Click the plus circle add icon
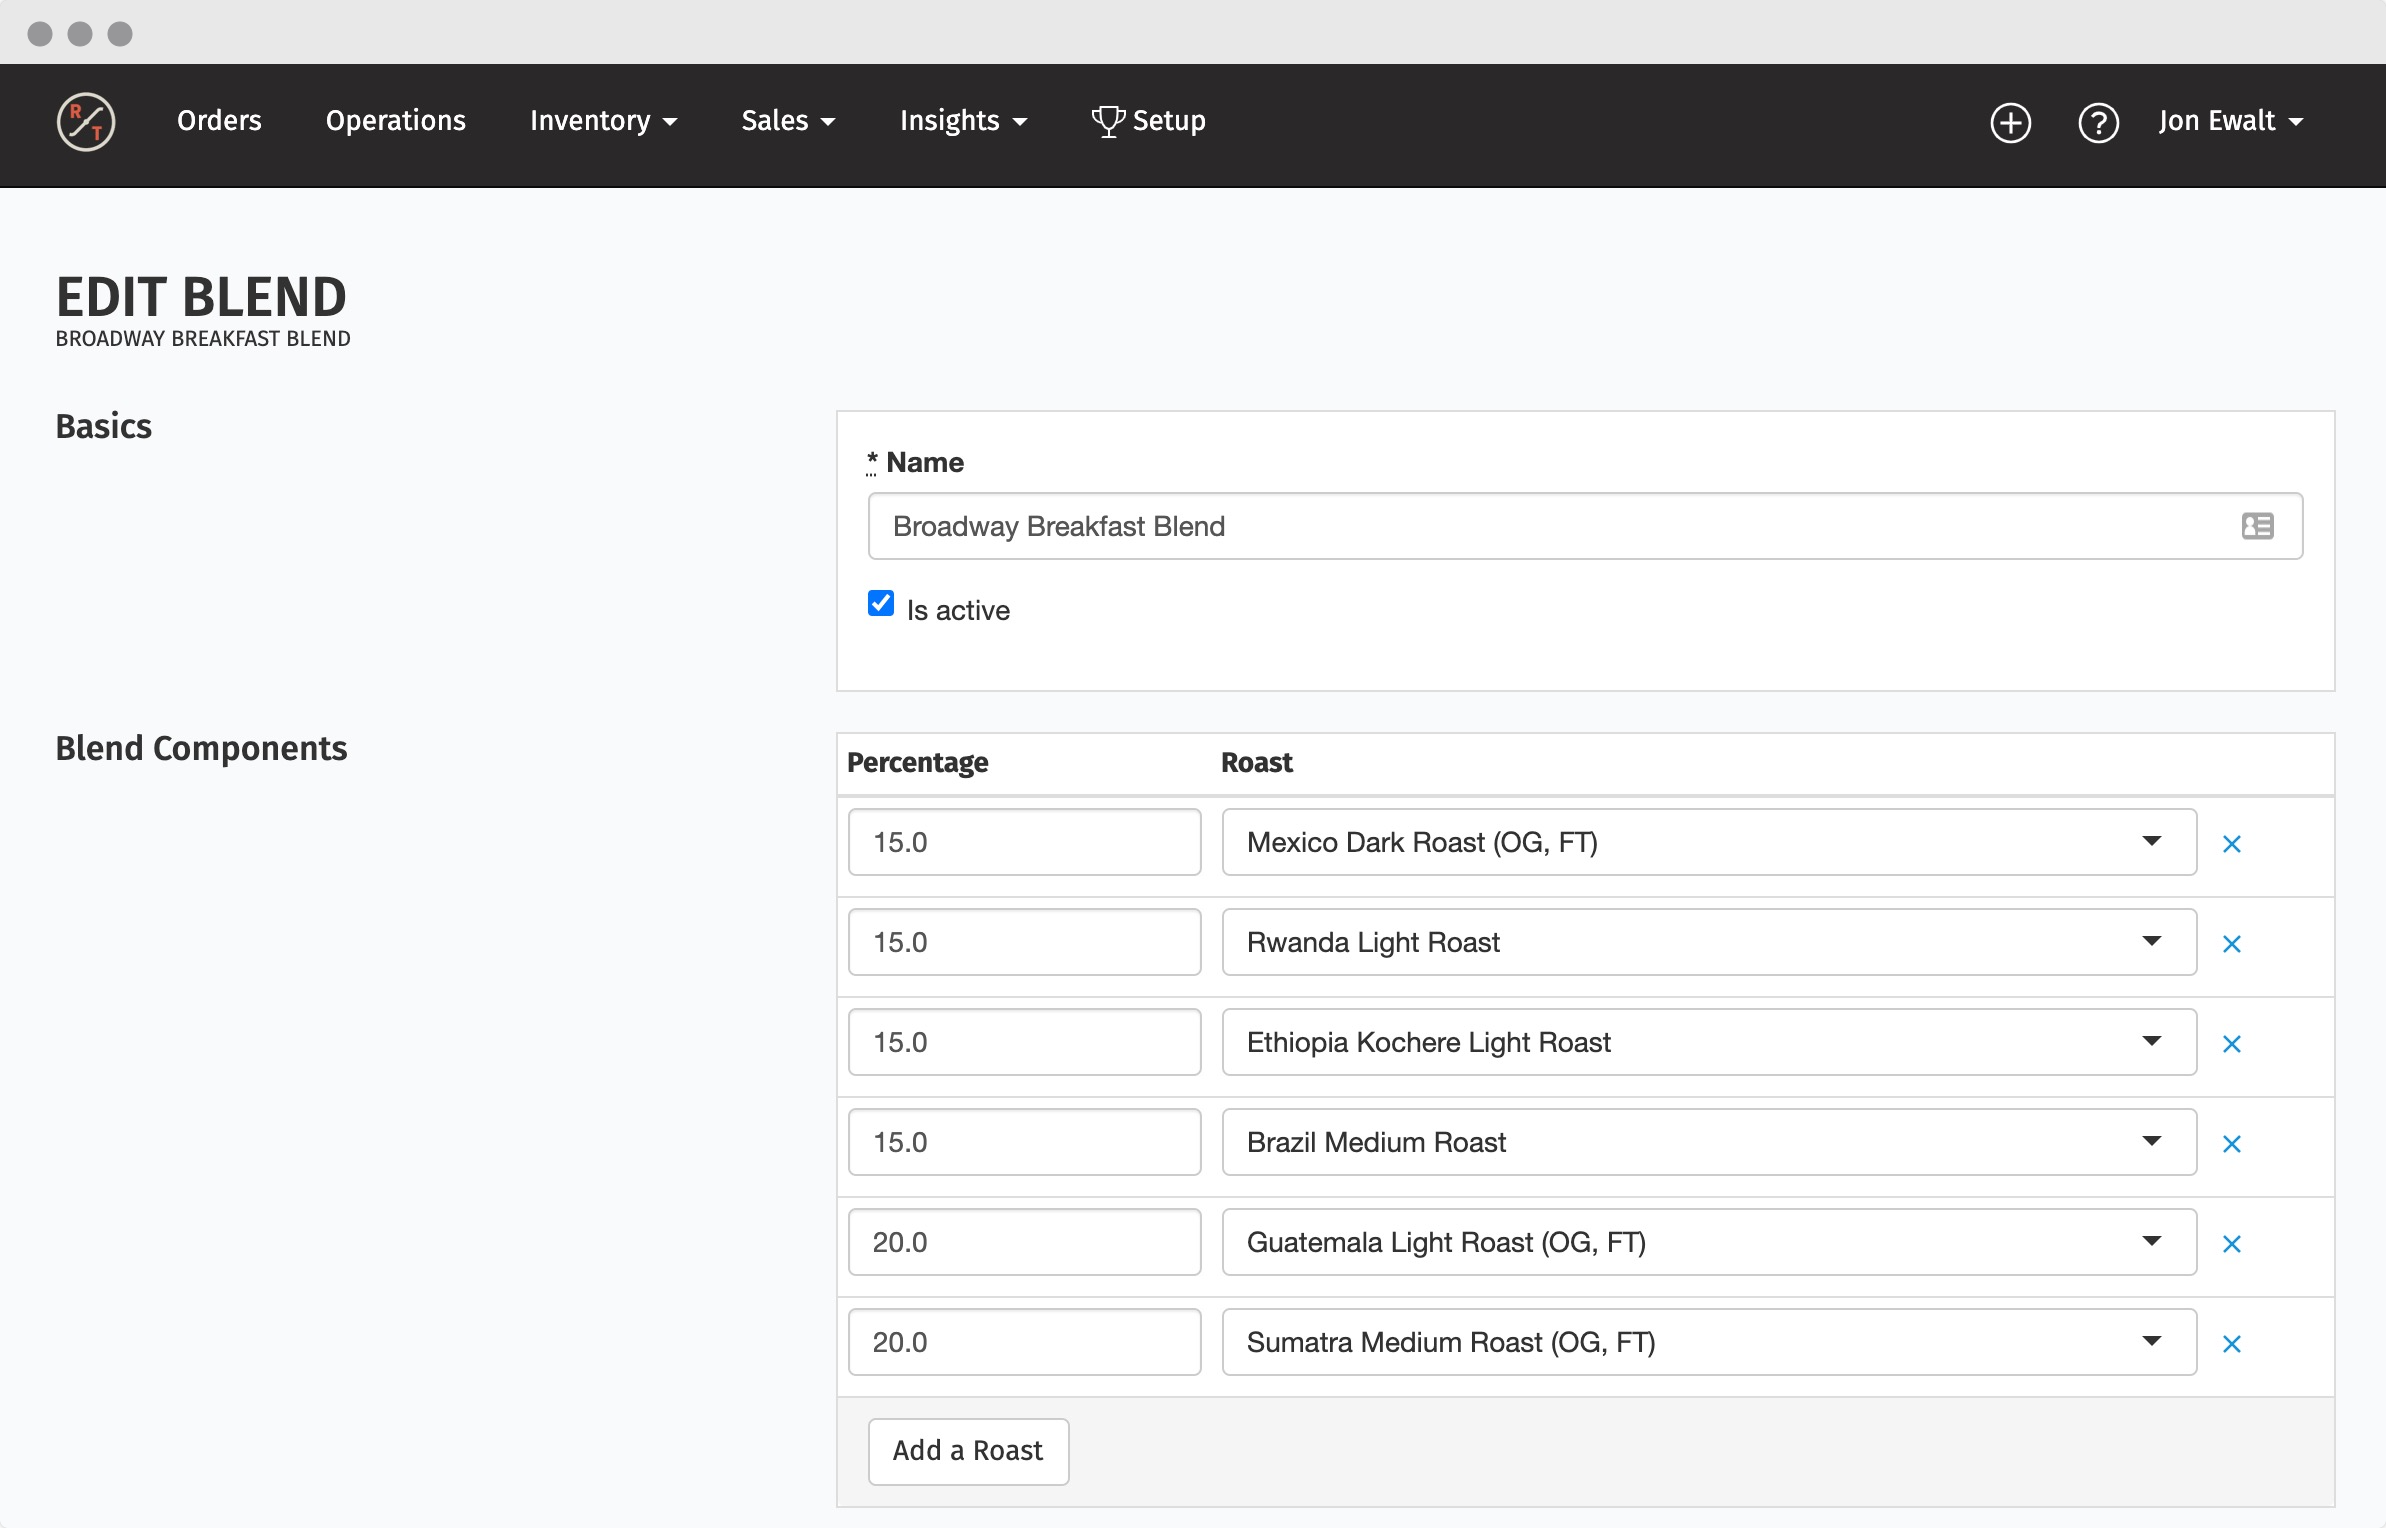This screenshot has height=1528, width=2386. [2010, 122]
